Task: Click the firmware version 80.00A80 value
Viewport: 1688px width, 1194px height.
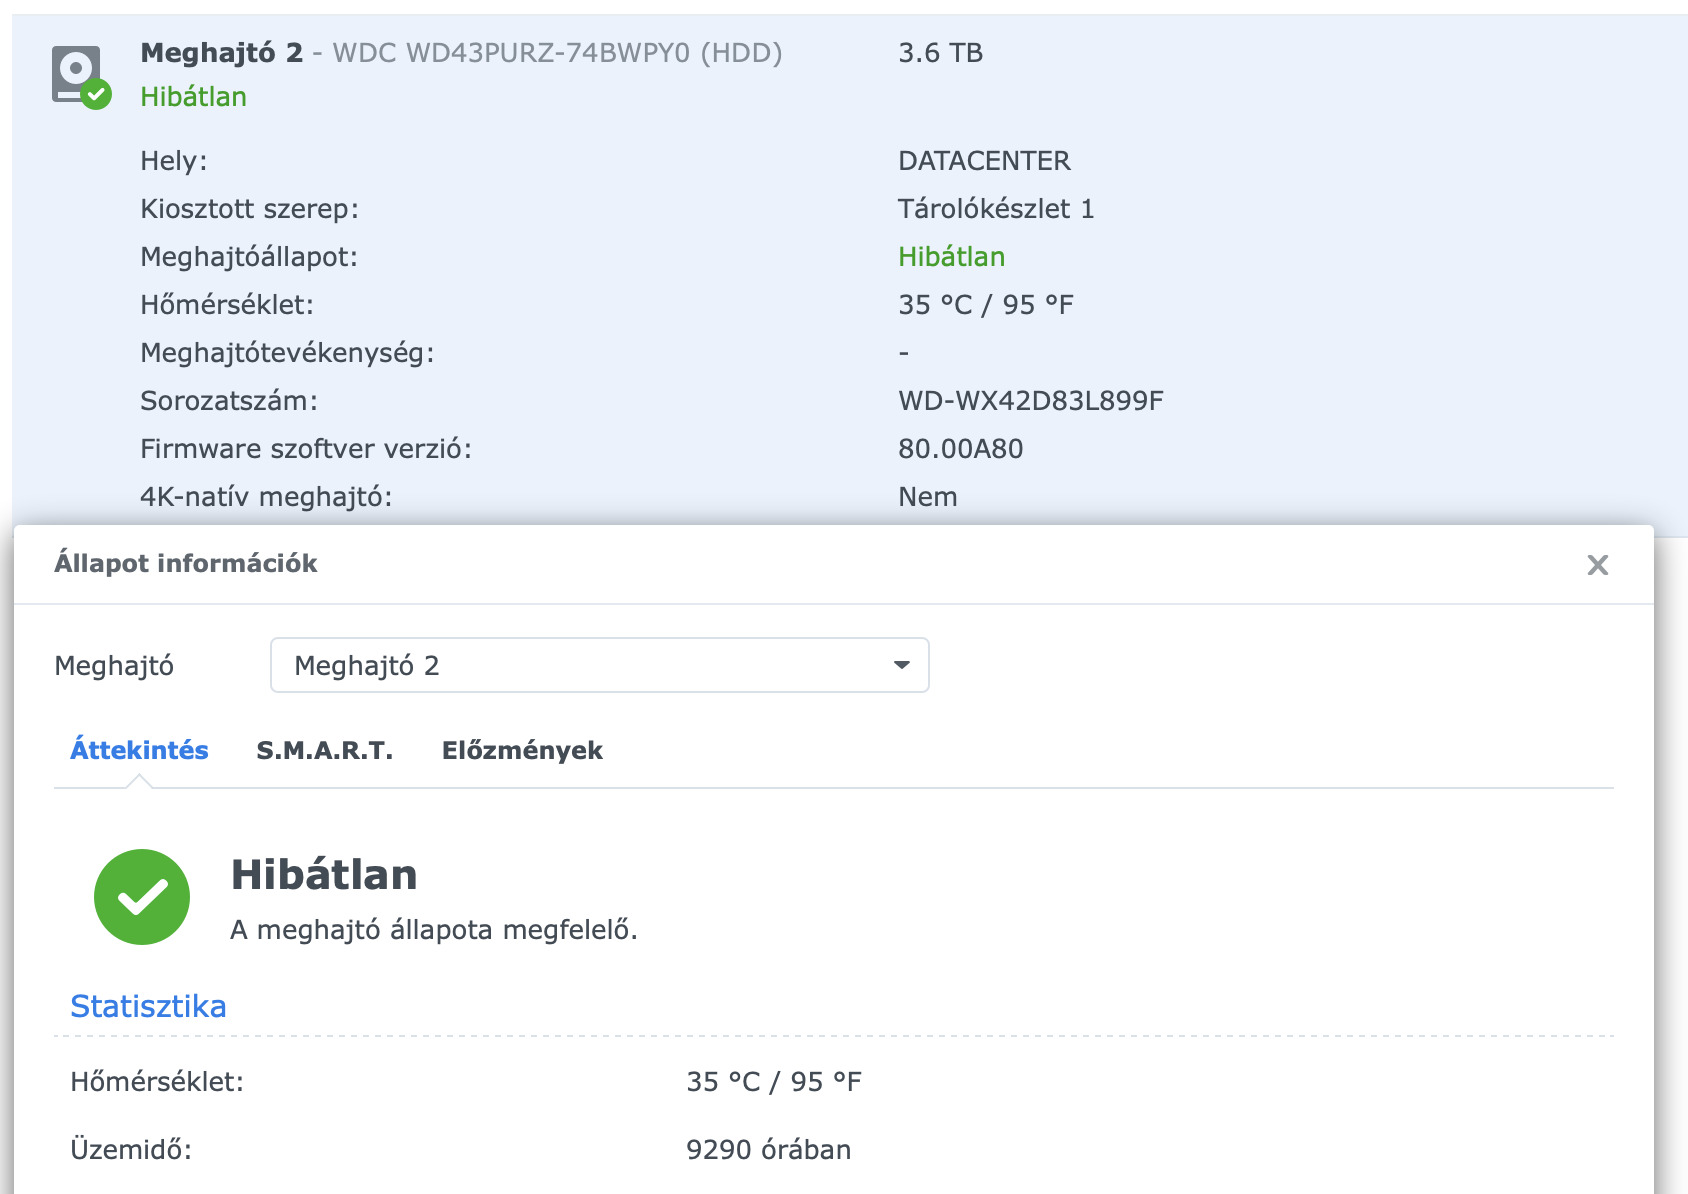Action: [x=960, y=449]
